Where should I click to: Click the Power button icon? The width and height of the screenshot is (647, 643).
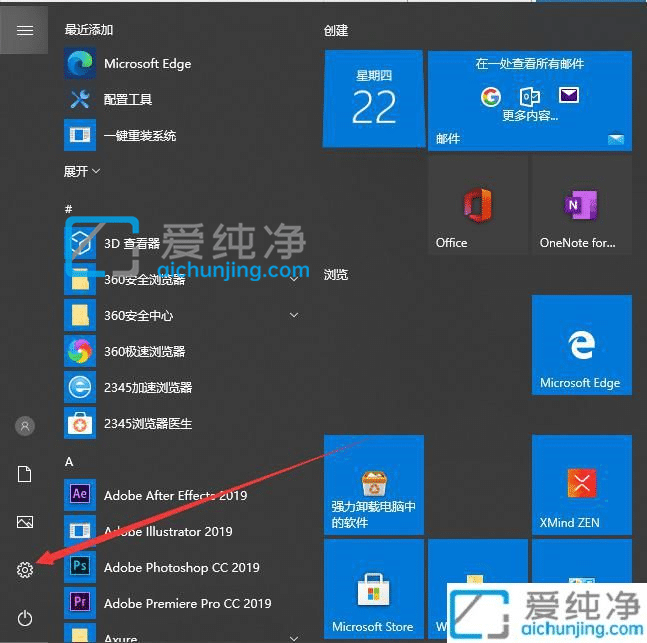tap(25, 618)
